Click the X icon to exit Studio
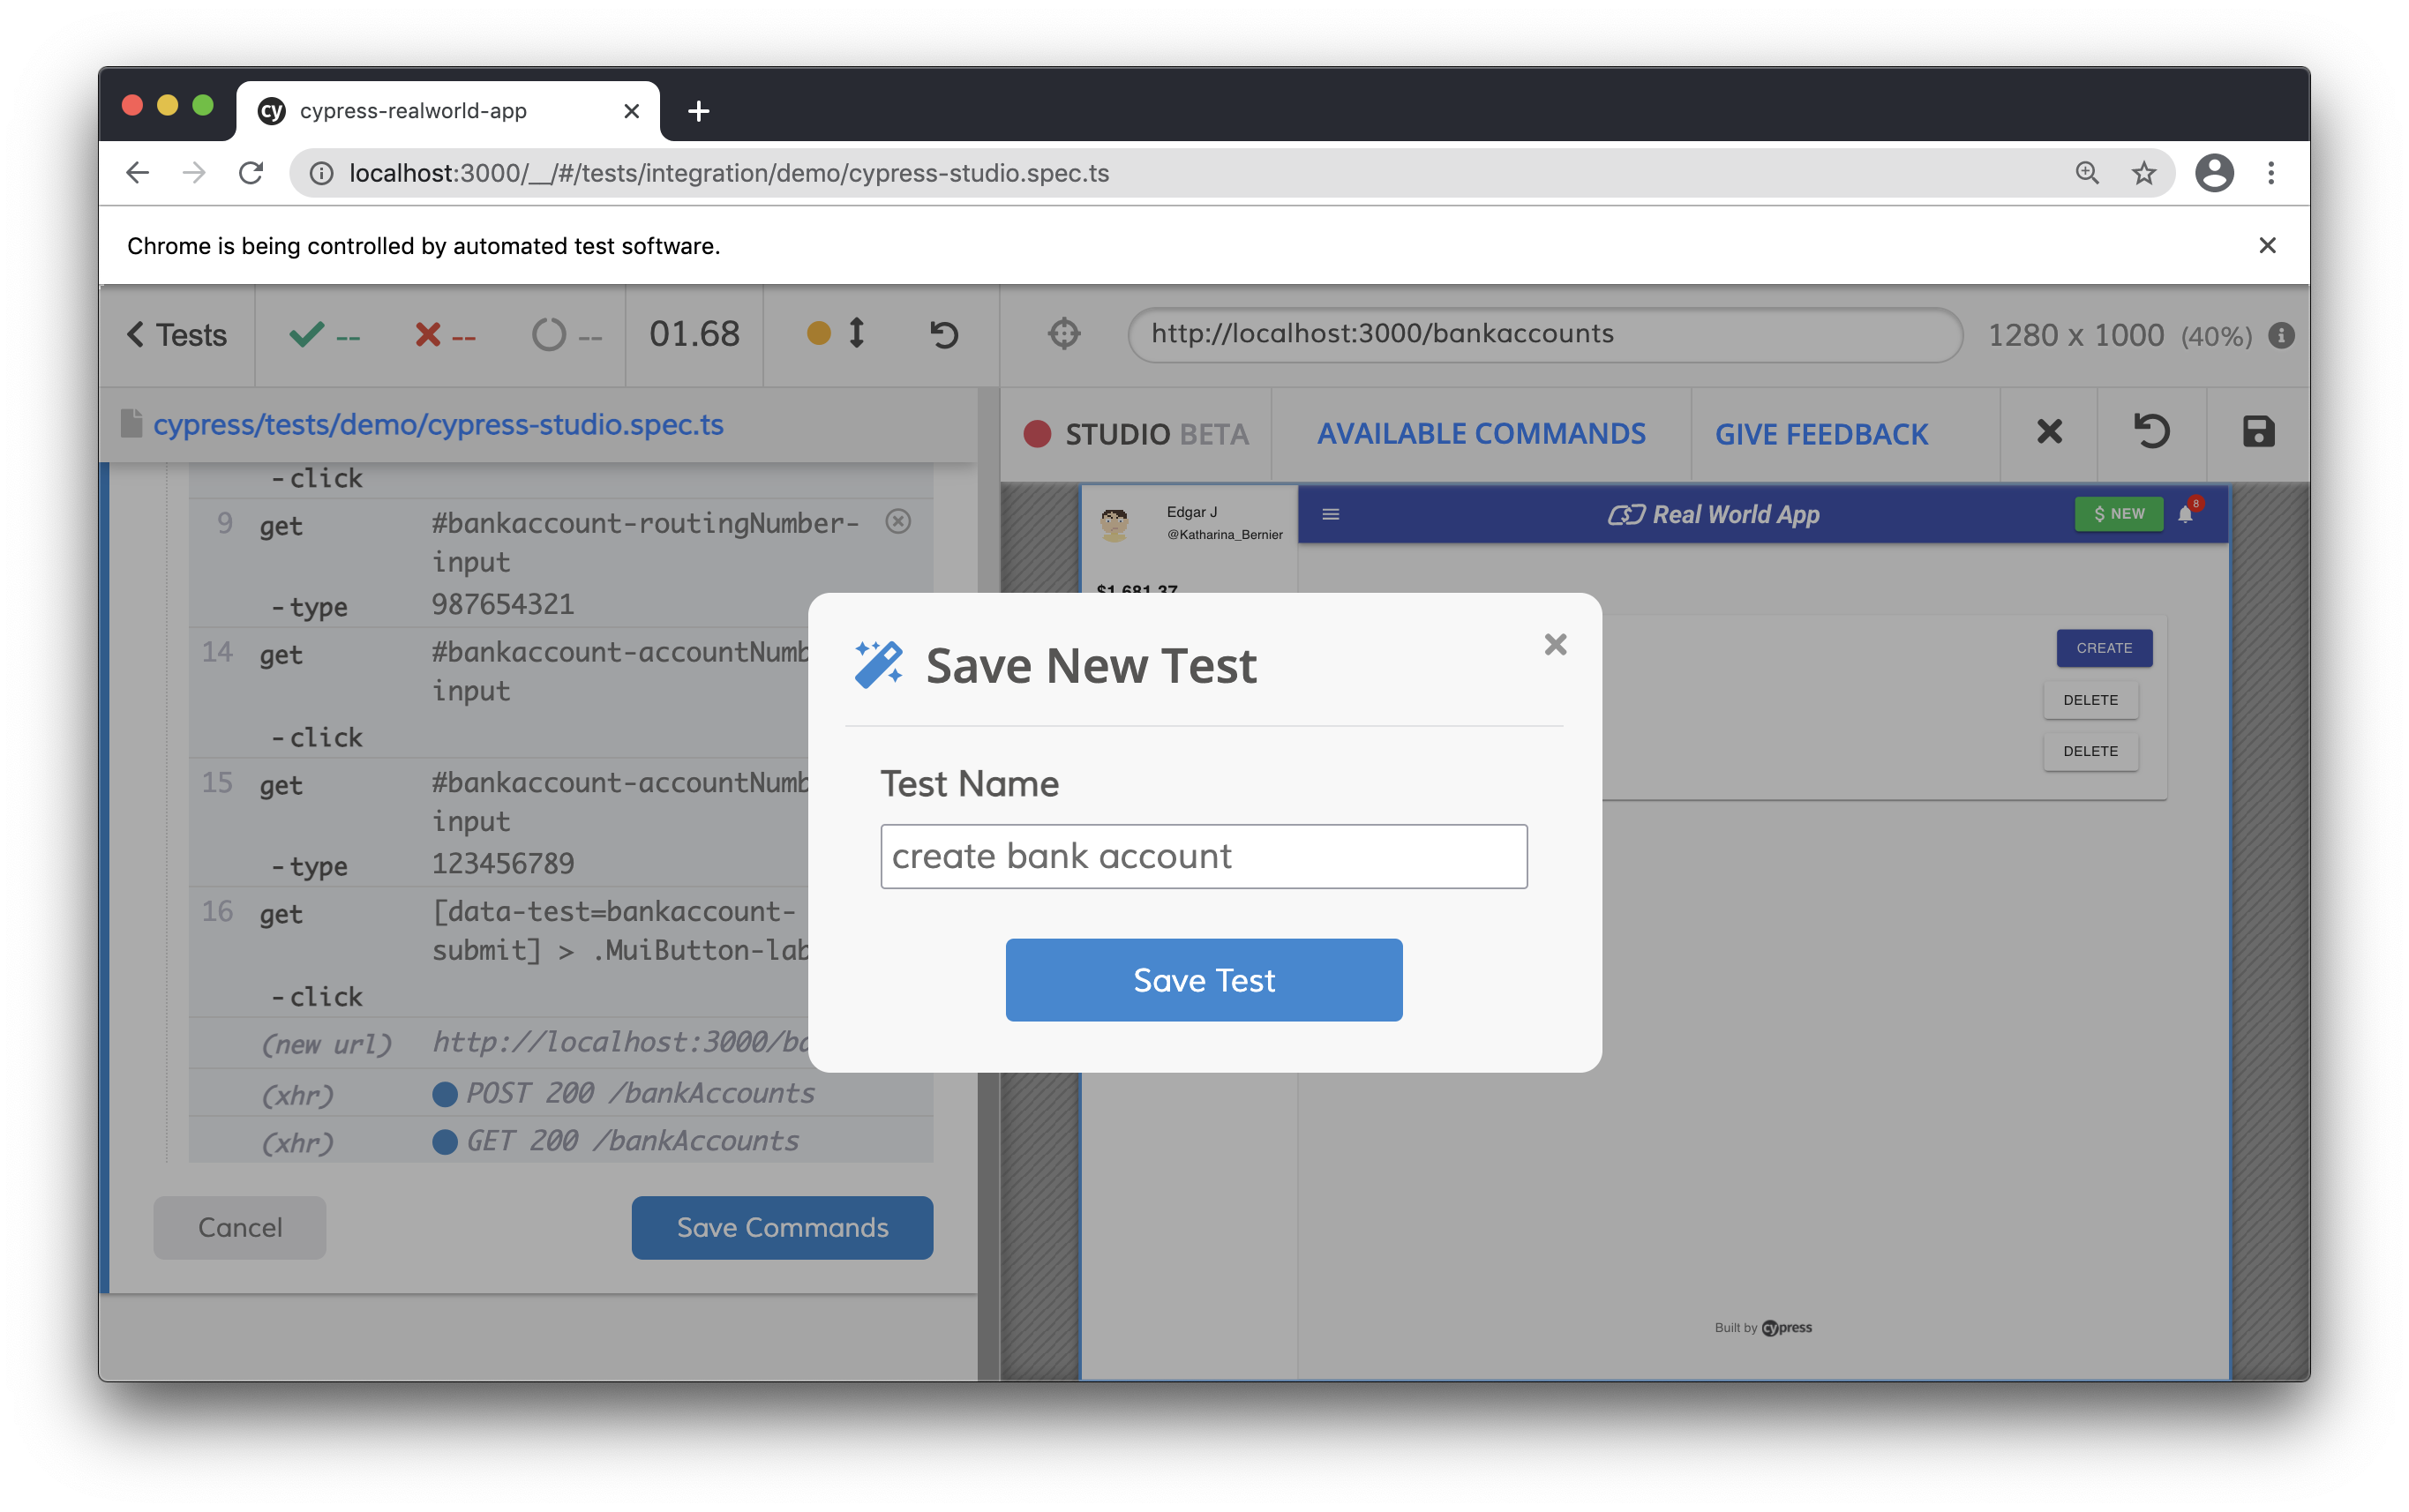Screen dimensions: 2409x1512 (x=2049, y=432)
